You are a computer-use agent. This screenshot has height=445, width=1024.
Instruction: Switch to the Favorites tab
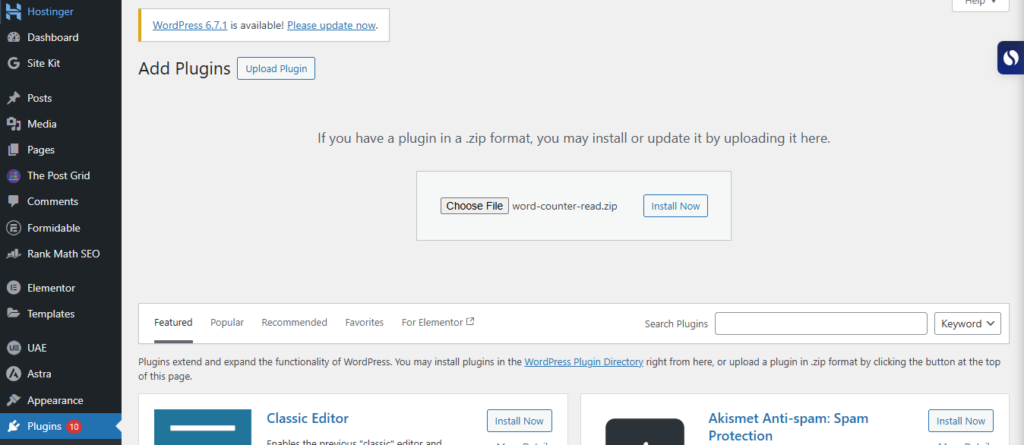click(364, 322)
